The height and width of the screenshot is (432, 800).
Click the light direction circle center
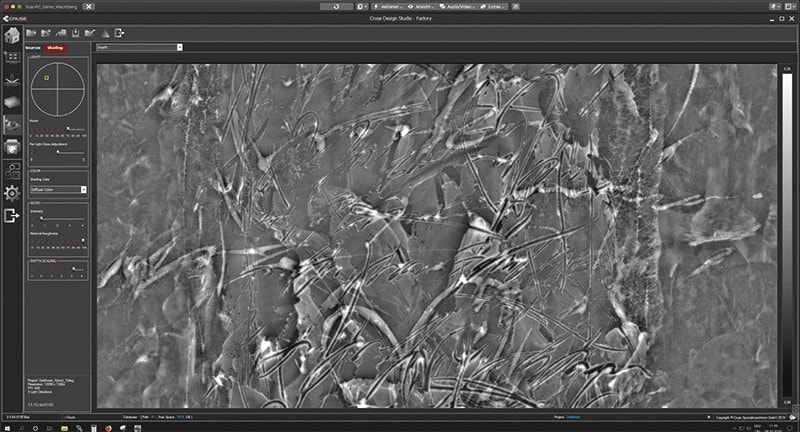point(58,89)
